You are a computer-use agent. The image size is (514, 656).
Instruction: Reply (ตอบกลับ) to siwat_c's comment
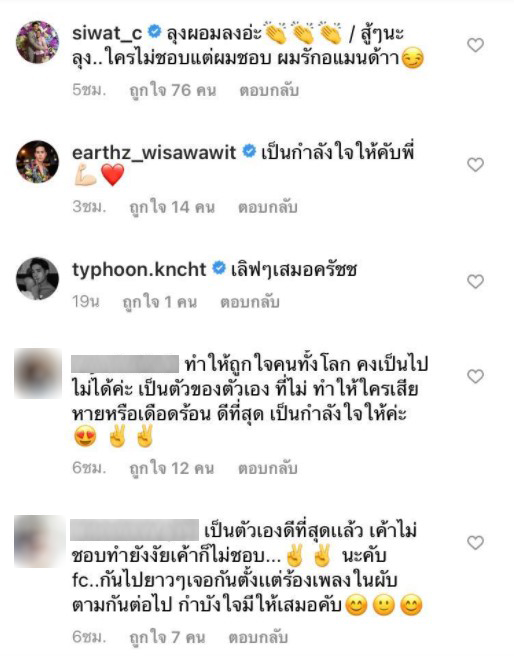tap(269, 90)
